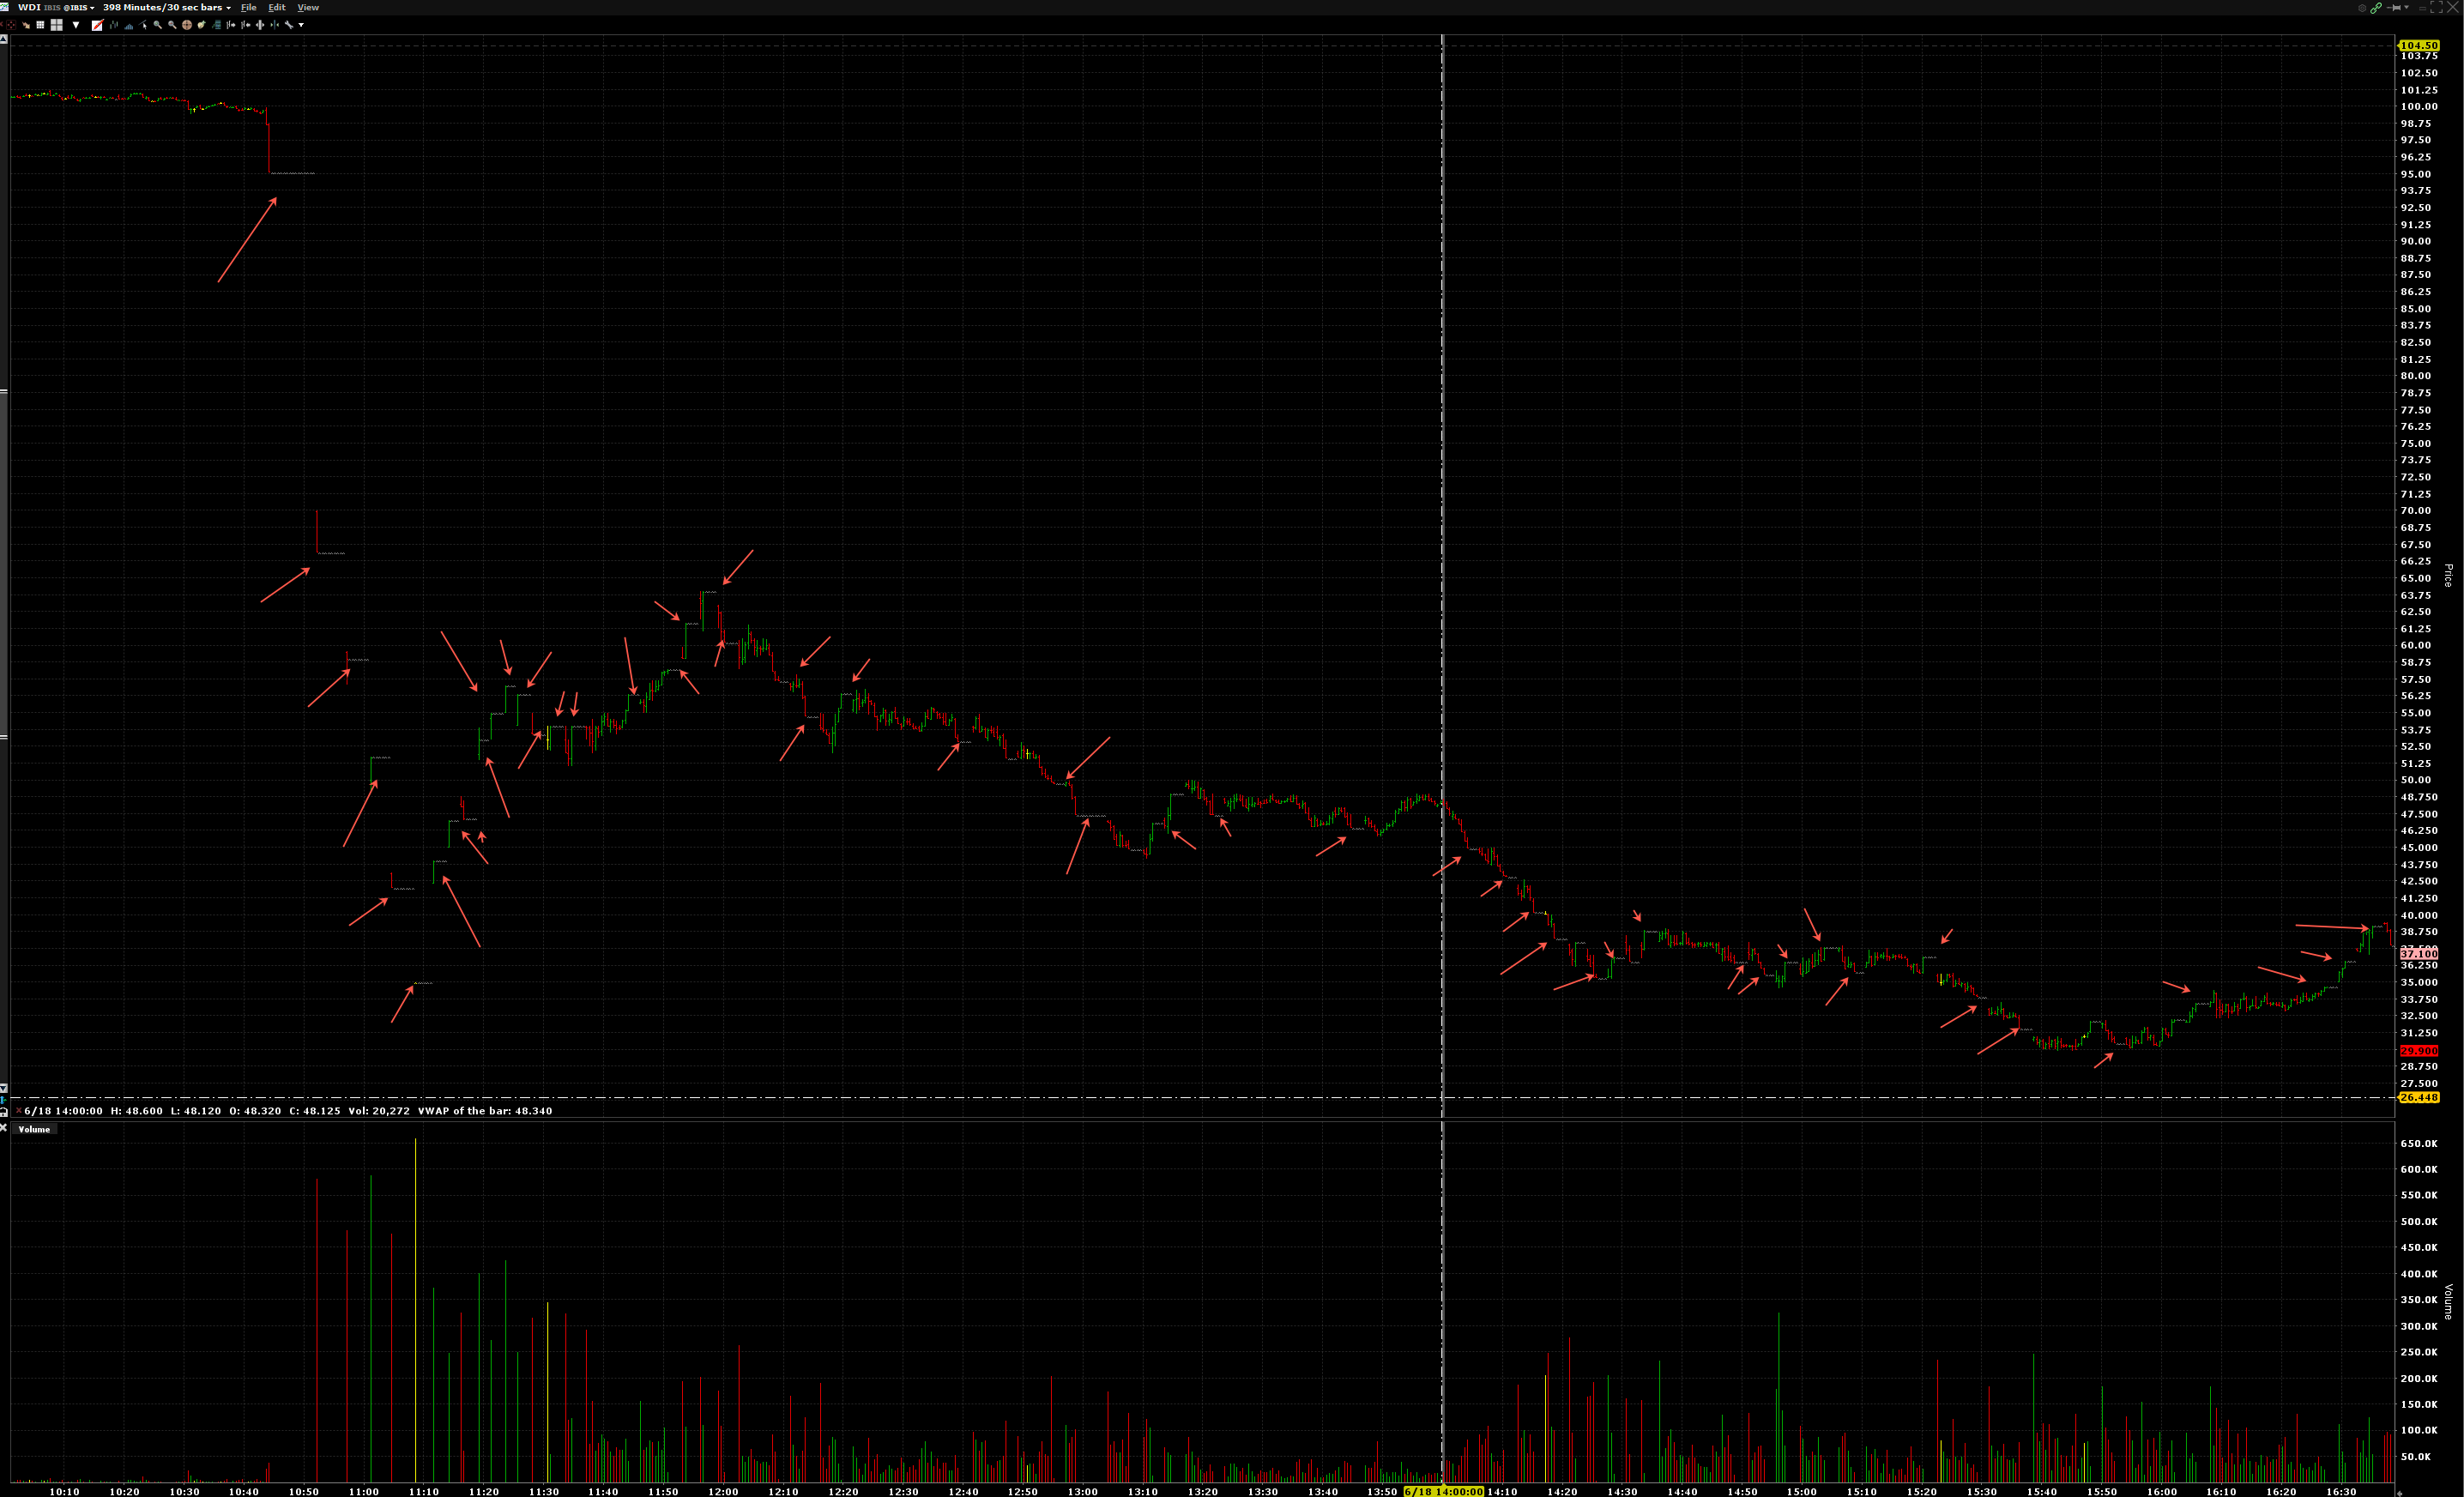Click the highlighted 6/18 14:00:00 time label
Screen dimensions: 2464x1497
point(1443,1491)
